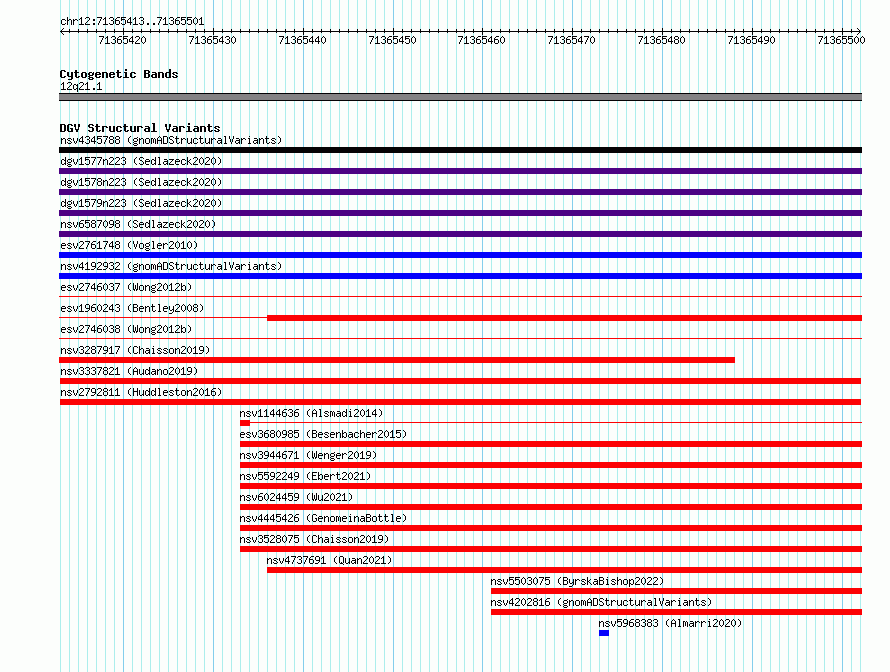The width and height of the screenshot is (890, 672).
Task: Open the dgv1578n223 Sedlazeck2020 variant
Action: pyautogui.click(x=141, y=182)
